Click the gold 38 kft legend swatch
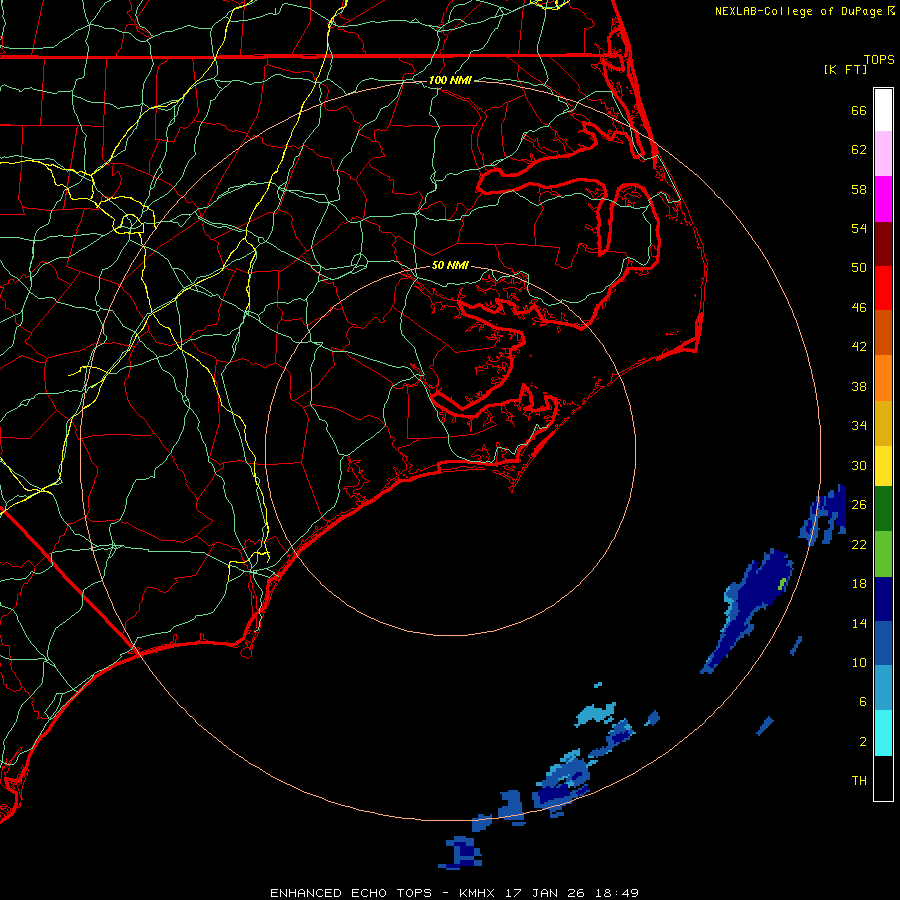This screenshot has height=900, width=900. pos(883,422)
